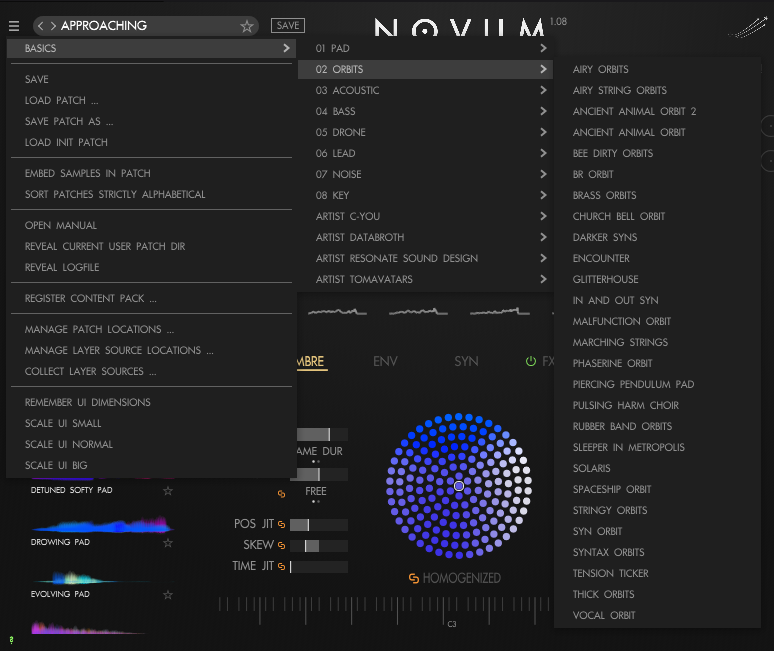Expand the 06 Lead category
Screen dimensions: 774x651
(x=426, y=153)
